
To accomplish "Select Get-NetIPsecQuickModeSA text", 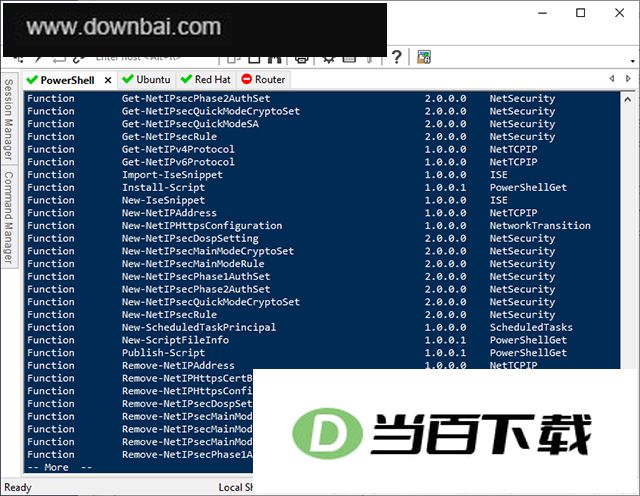I will point(190,124).
